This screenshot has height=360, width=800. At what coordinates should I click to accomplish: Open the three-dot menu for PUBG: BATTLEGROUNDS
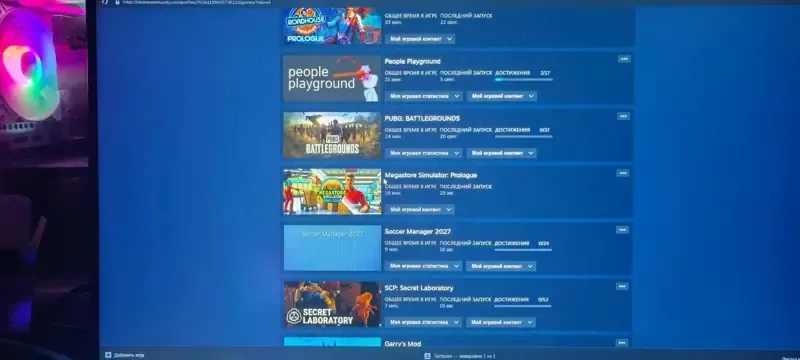[x=623, y=116]
